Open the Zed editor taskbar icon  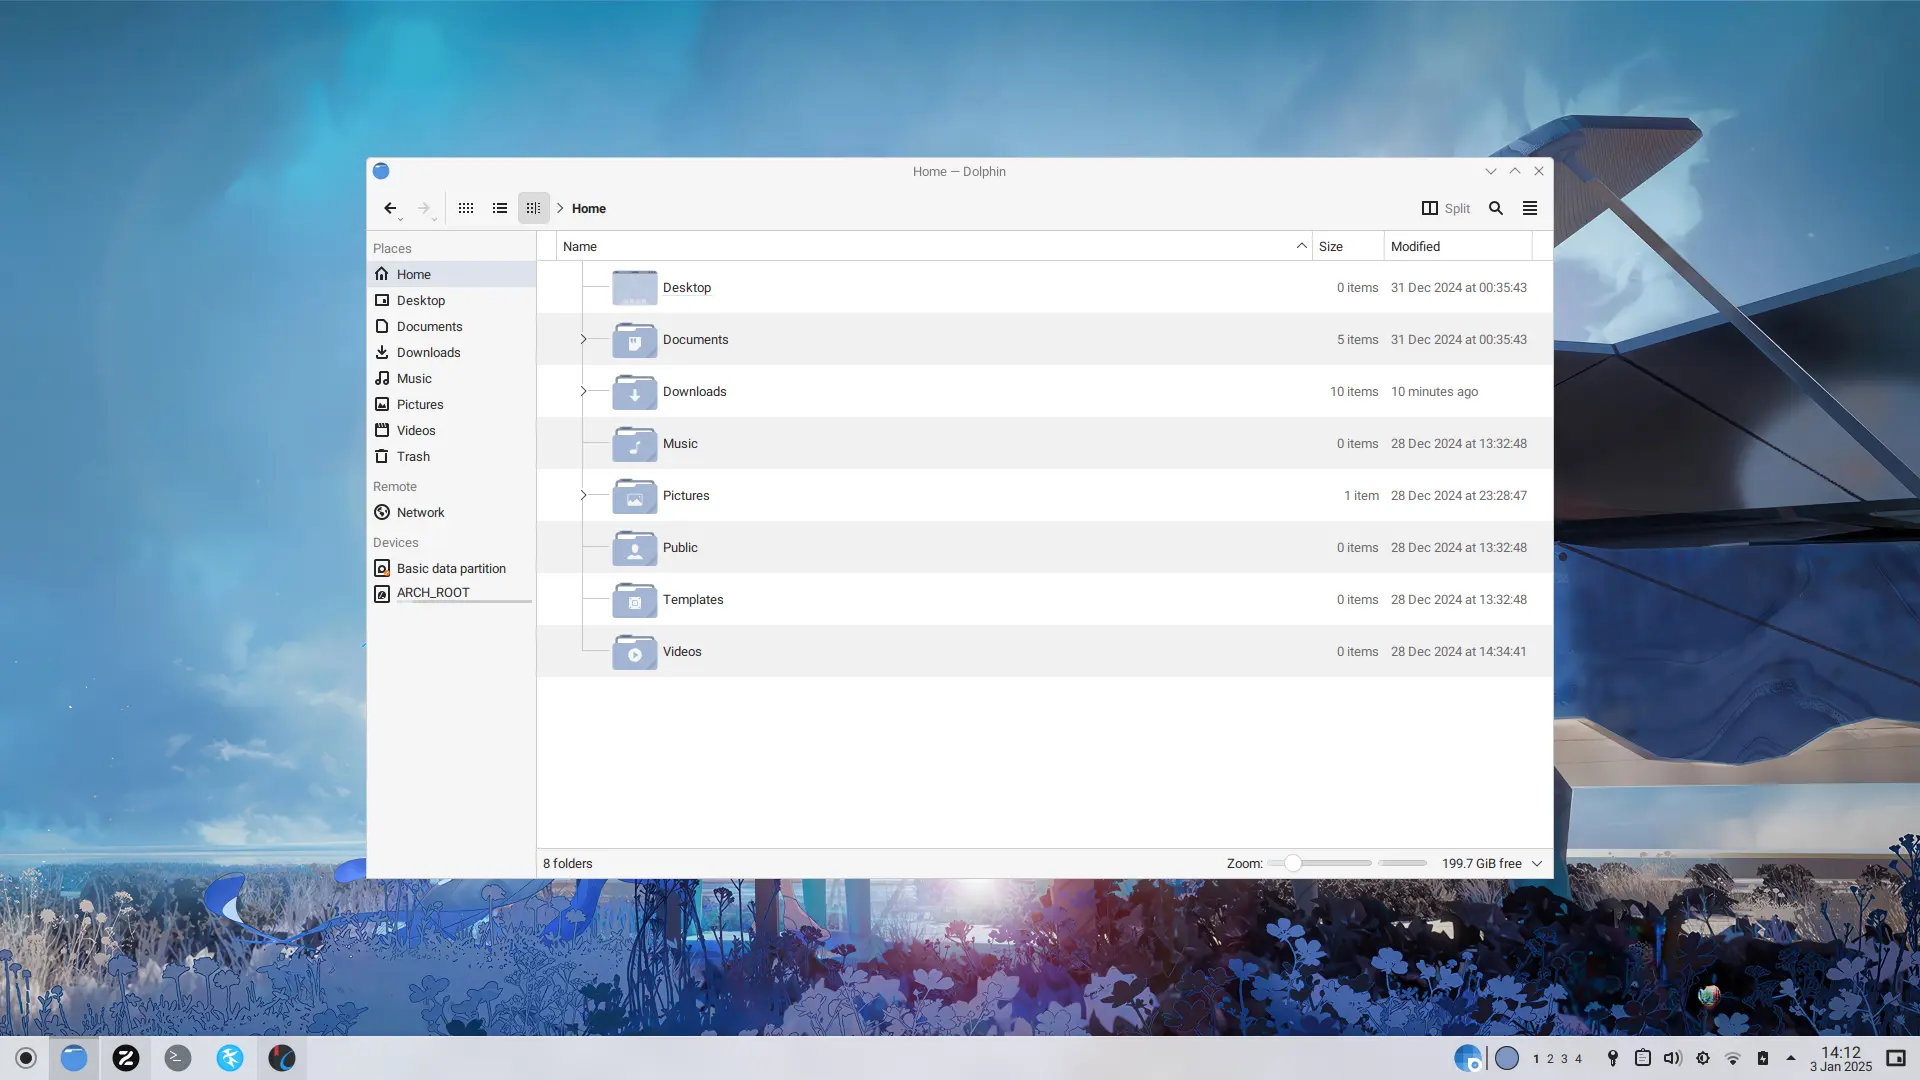[126, 1058]
